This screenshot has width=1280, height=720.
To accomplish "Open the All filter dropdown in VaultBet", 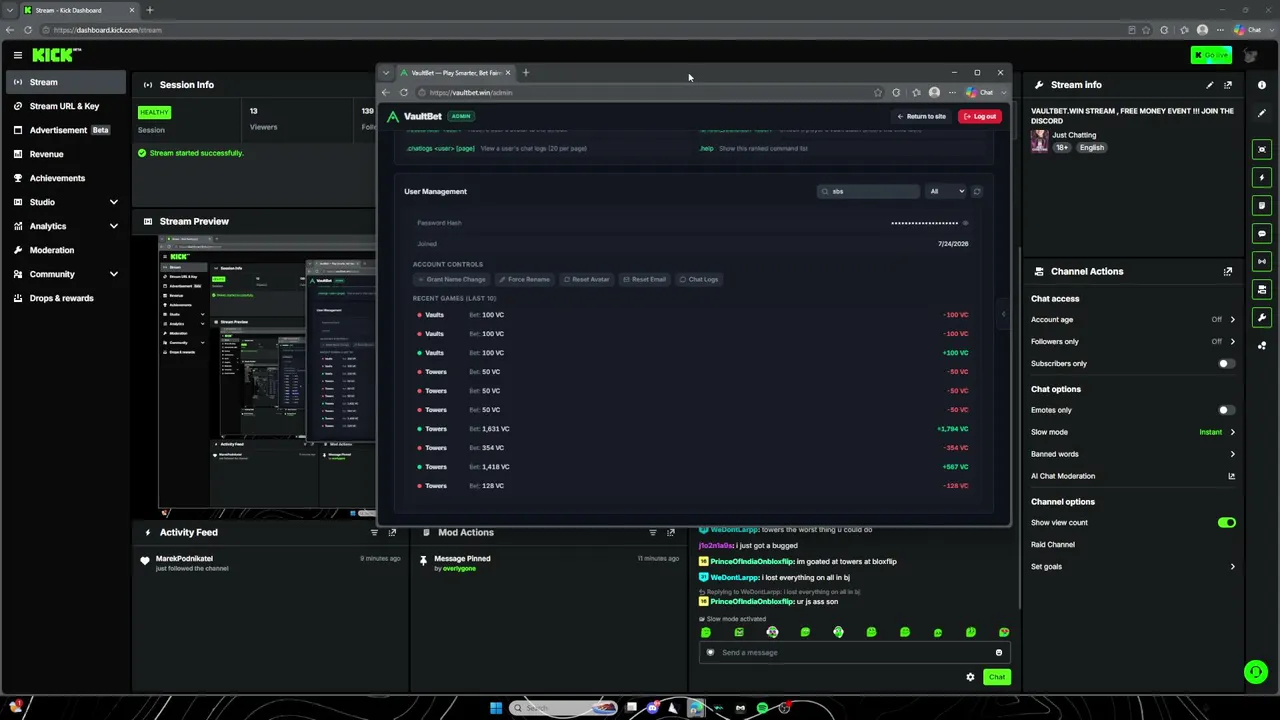I will click(x=947, y=191).
